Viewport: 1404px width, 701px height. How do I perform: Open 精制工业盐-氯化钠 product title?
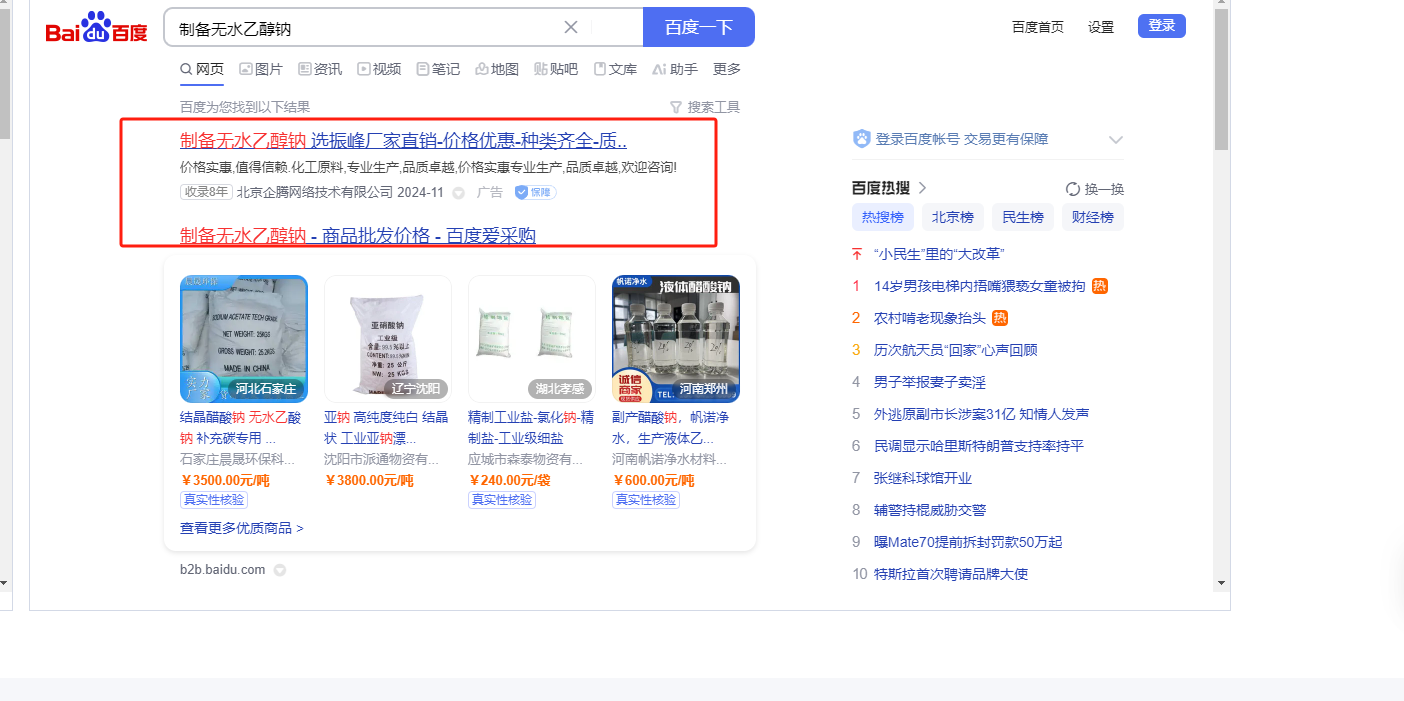click(x=531, y=427)
